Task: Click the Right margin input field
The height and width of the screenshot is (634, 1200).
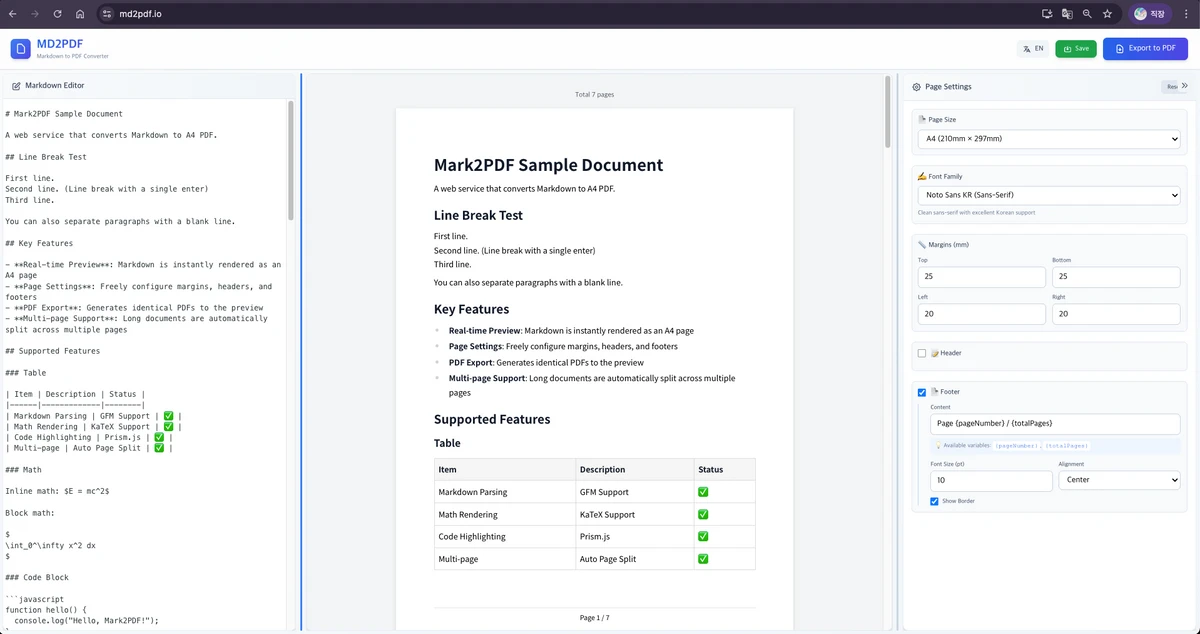Action: coord(1116,314)
